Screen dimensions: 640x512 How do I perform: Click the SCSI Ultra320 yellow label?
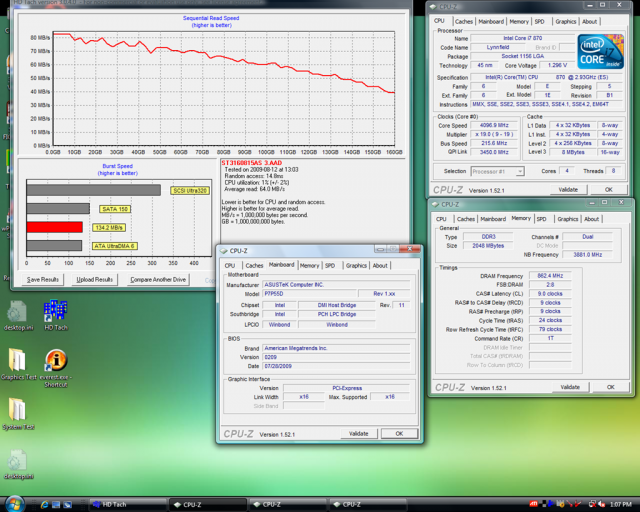click(190, 191)
